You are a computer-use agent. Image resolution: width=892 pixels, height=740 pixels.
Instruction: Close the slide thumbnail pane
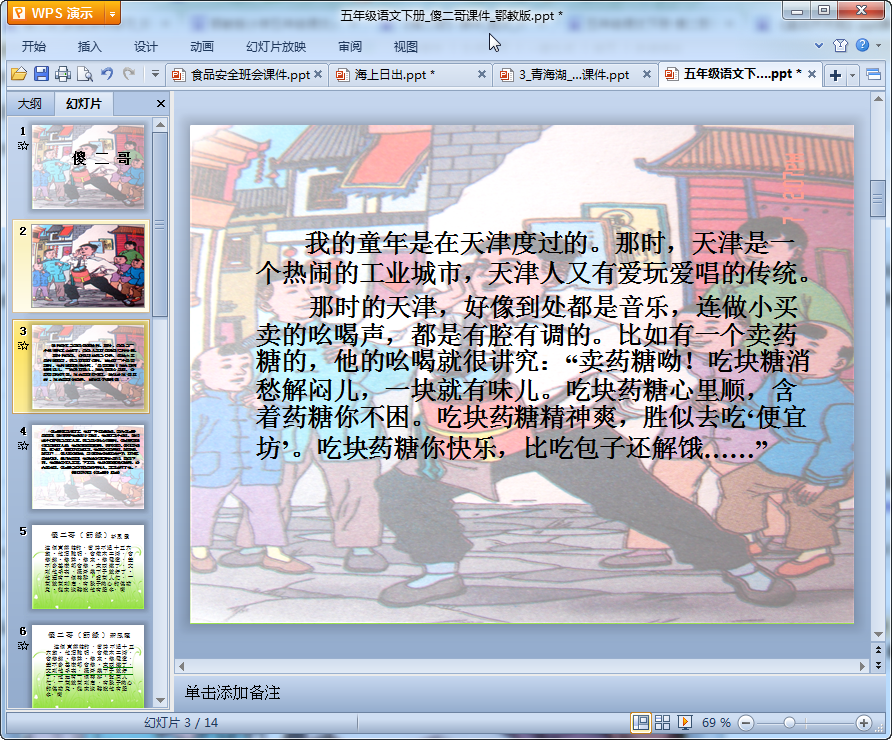160,104
